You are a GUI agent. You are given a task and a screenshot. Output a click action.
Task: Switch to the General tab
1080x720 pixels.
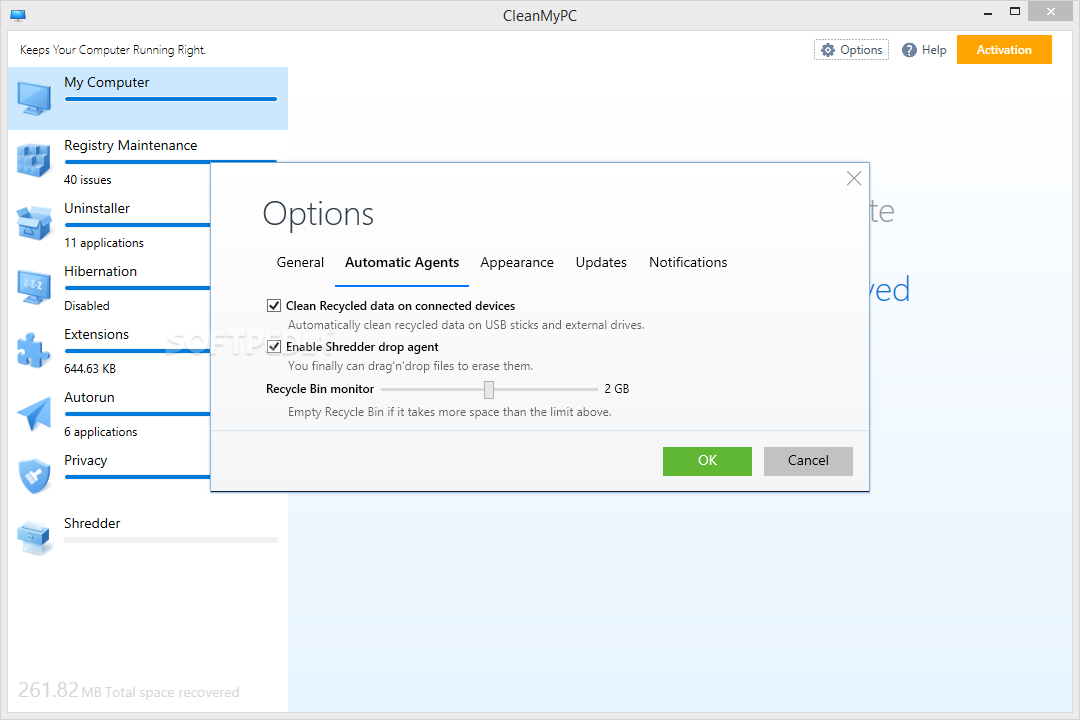[x=300, y=263]
